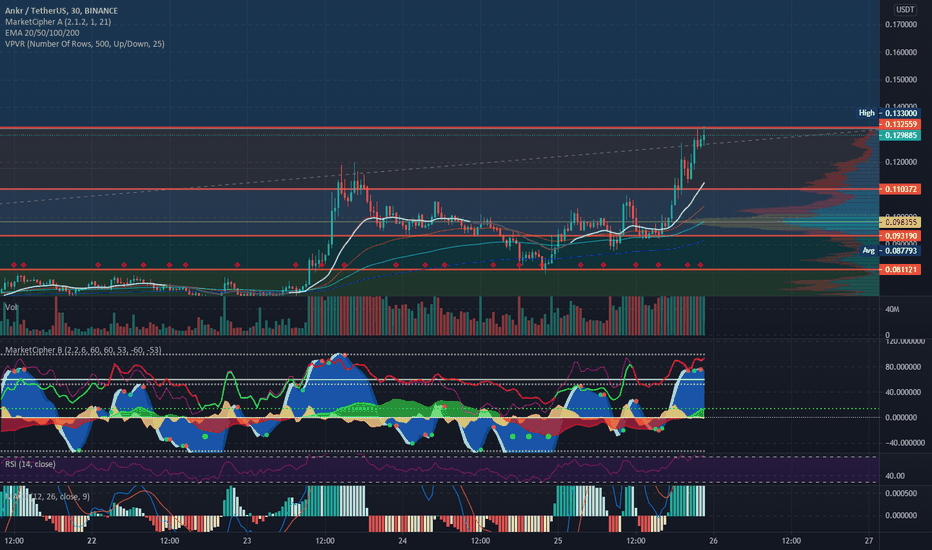The height and width of the screenshot is (550, 932).
Task: Click the 26 date label on time axis
Action: click(x=713, y=541)
